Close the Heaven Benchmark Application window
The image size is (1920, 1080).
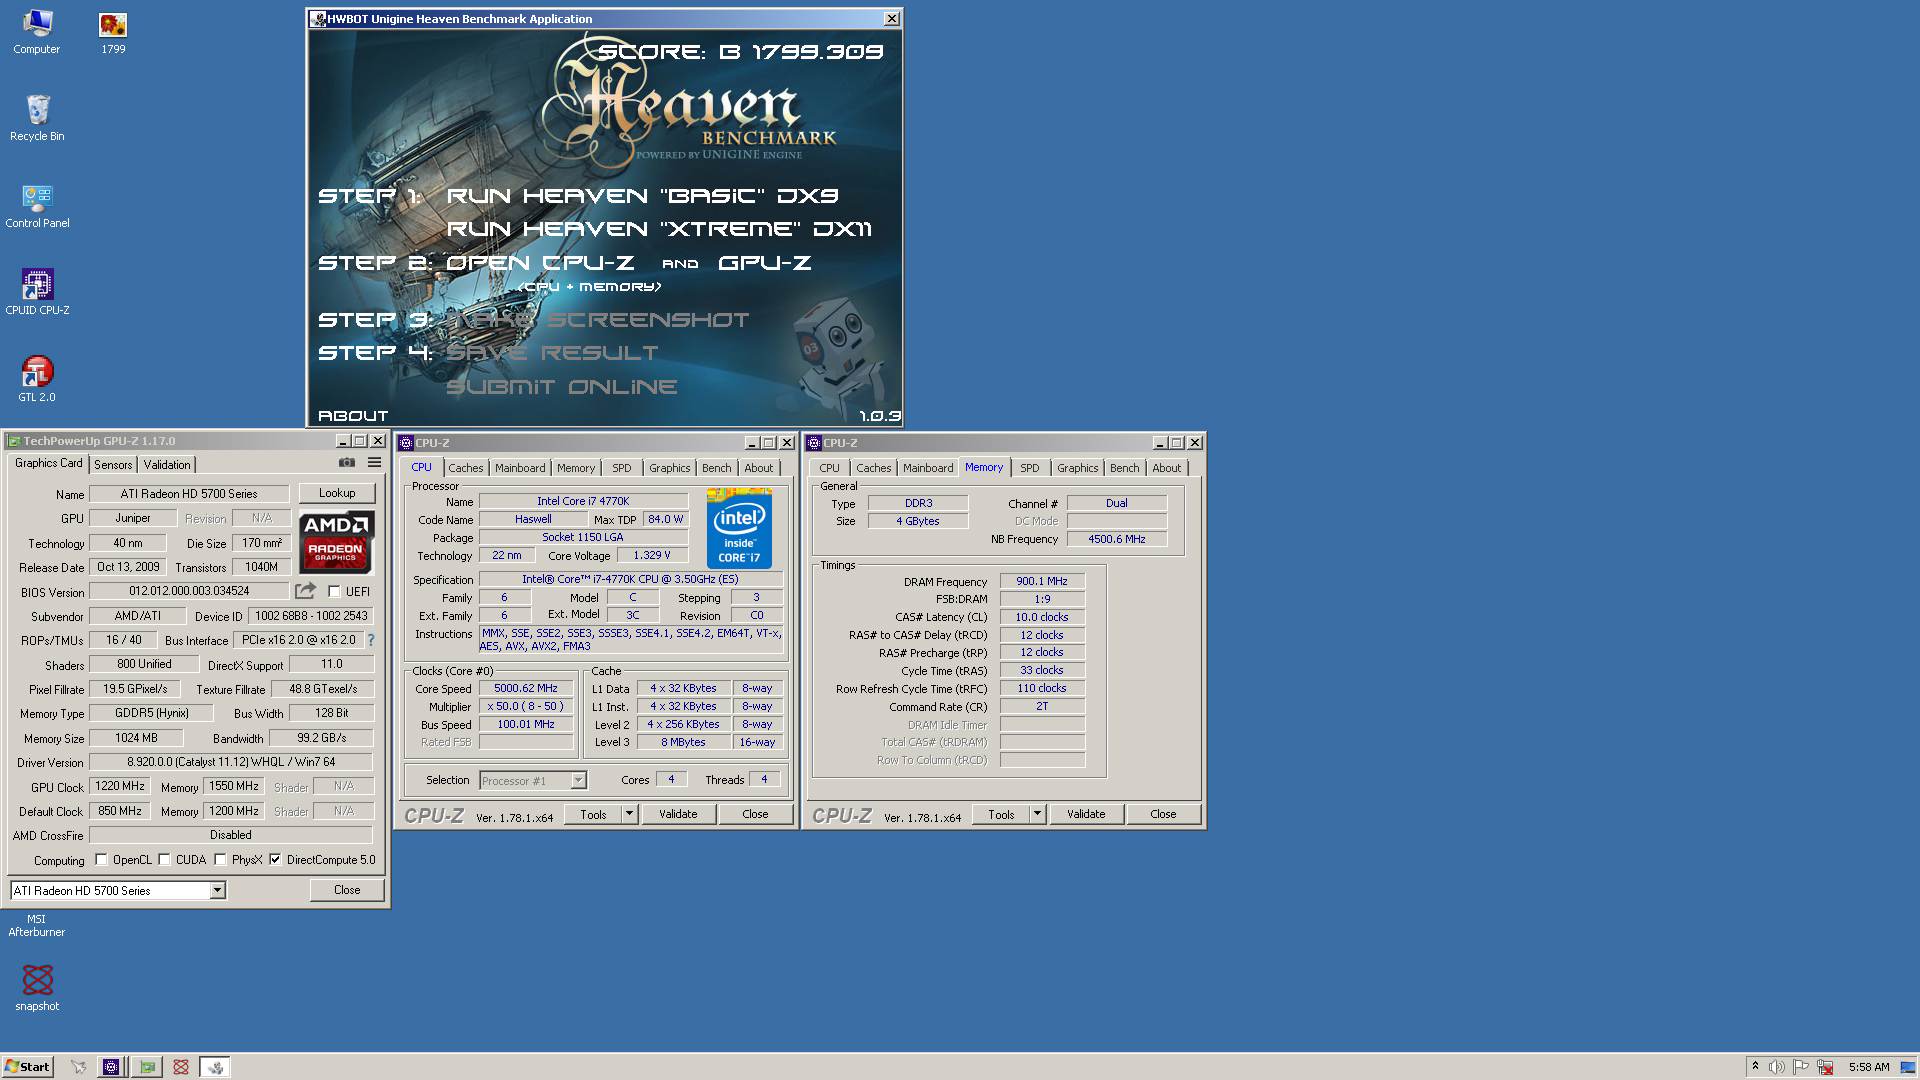[891, 19]
